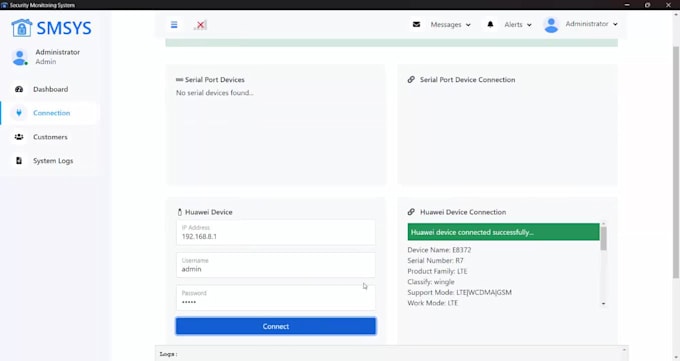680x361 pixels.
Task: Click the SMSYS house logo icon
Action: (22, 28)
